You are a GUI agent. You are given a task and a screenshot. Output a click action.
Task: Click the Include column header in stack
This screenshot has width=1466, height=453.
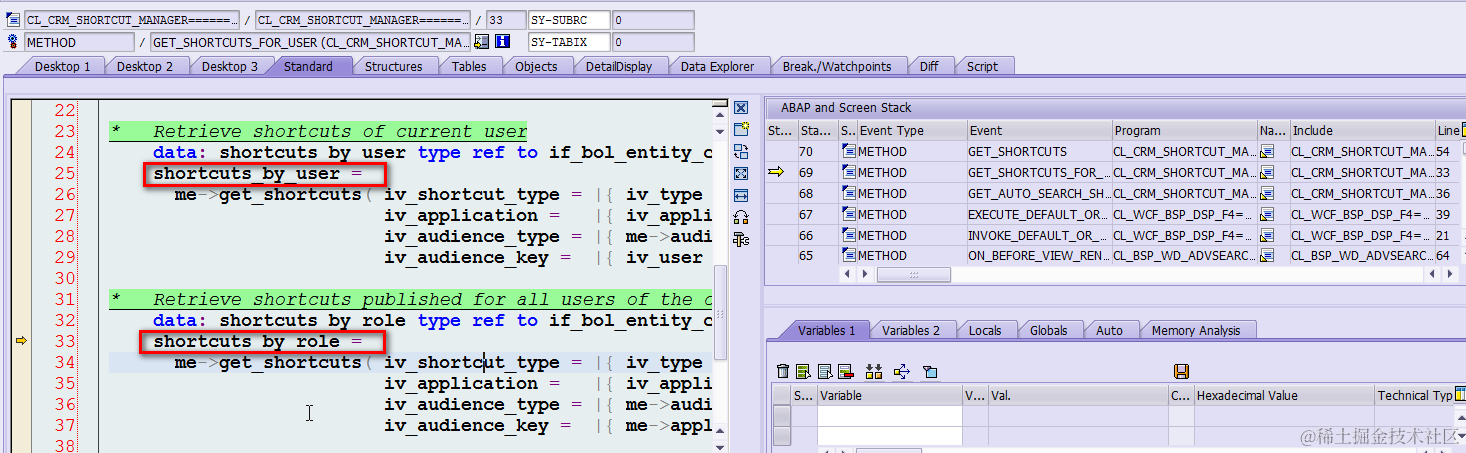point(1362,130)
